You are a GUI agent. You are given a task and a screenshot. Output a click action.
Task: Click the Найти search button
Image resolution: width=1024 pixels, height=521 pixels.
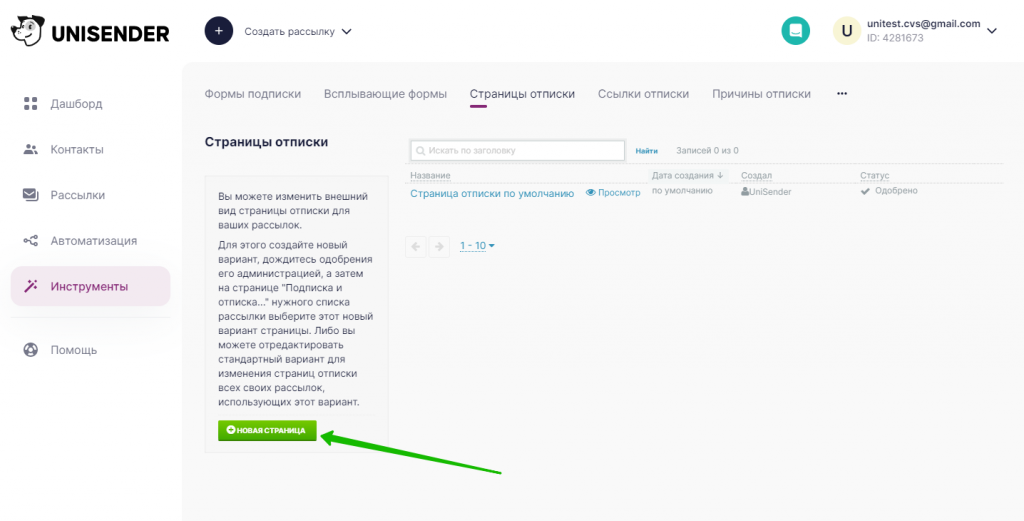(647, 151)
